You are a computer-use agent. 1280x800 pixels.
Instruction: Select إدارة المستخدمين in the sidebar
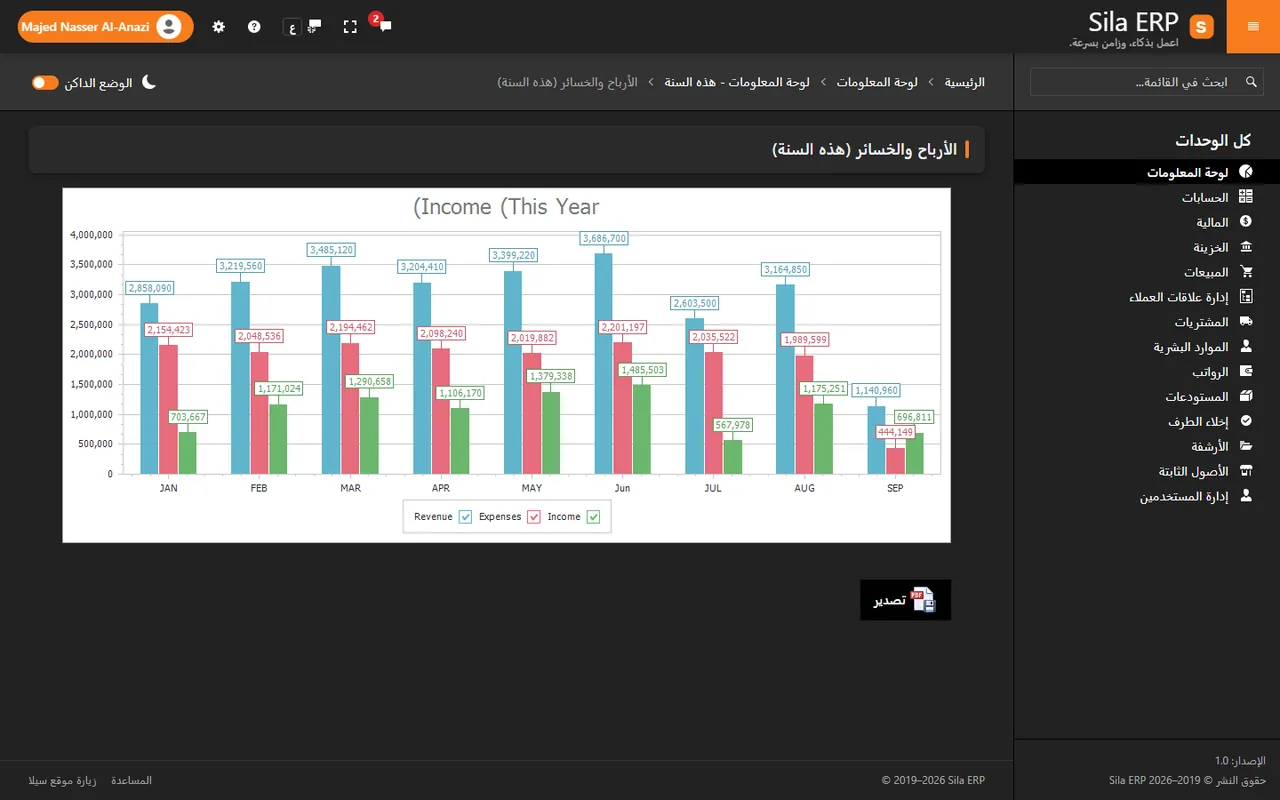point(1147,496)
